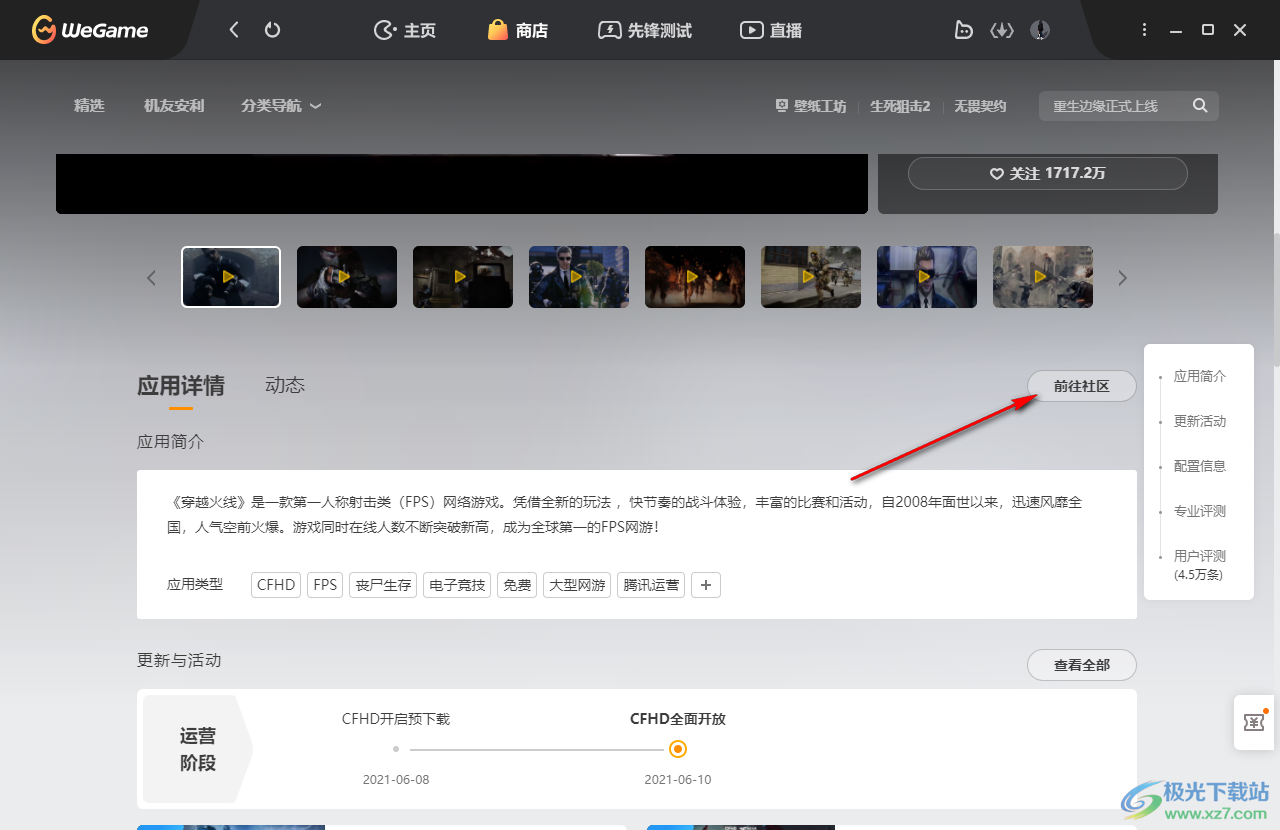Select 机友安利 in store navigation
The image size is (1280, 830).
pos(174,105)
